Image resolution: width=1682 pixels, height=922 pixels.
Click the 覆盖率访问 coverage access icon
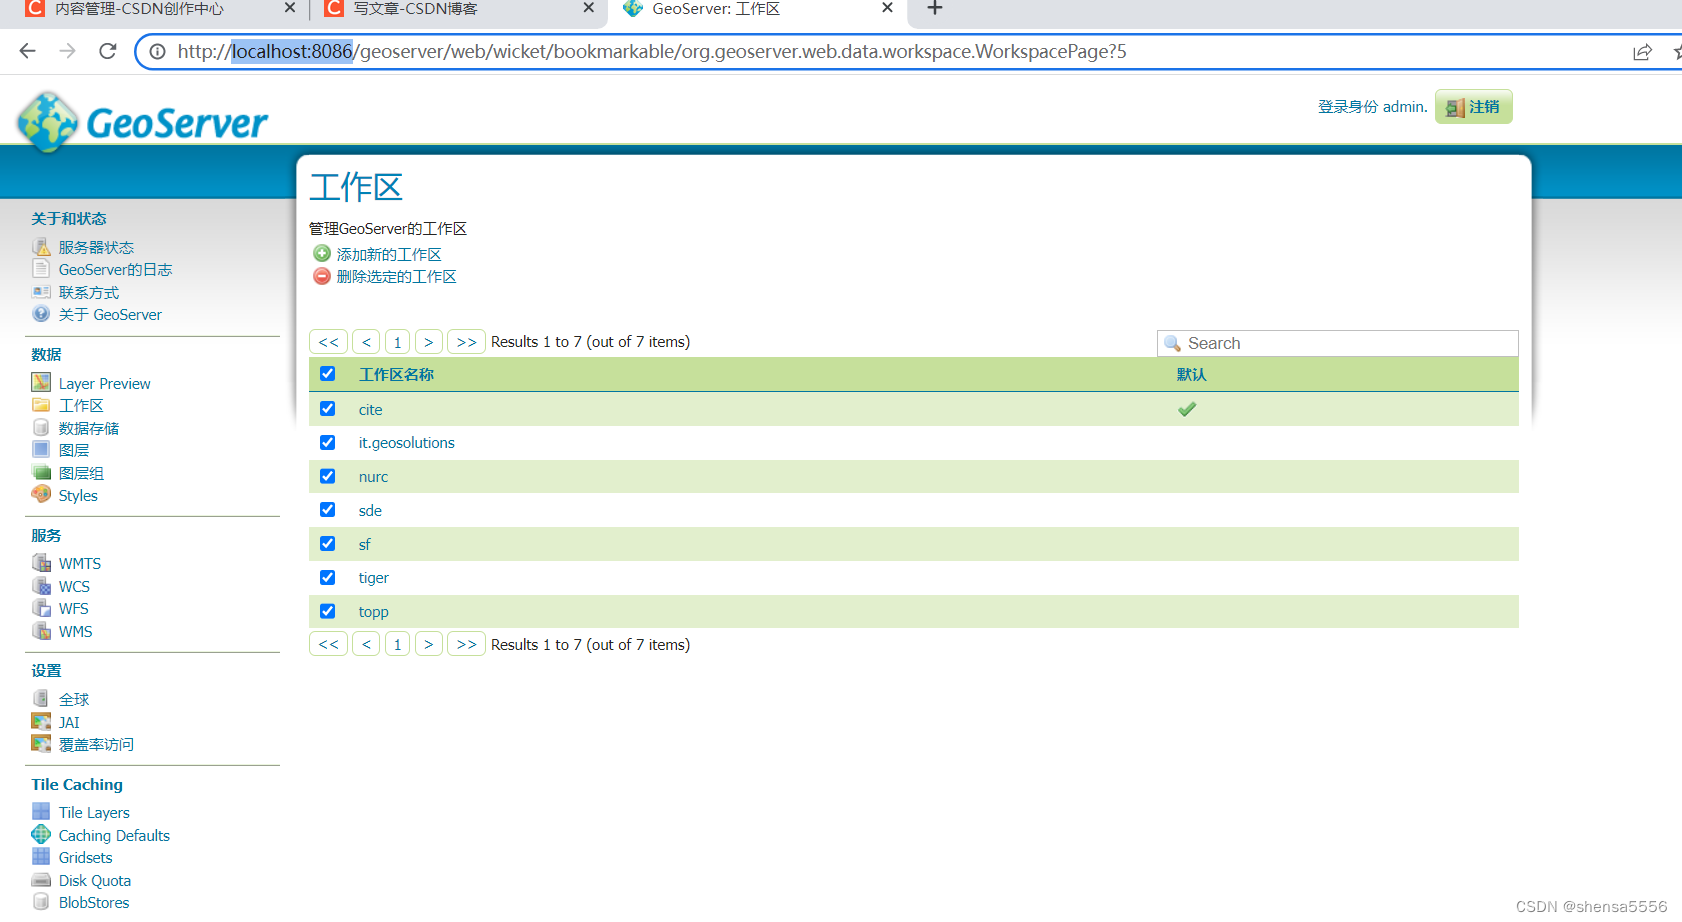click(x=41, y=744)
